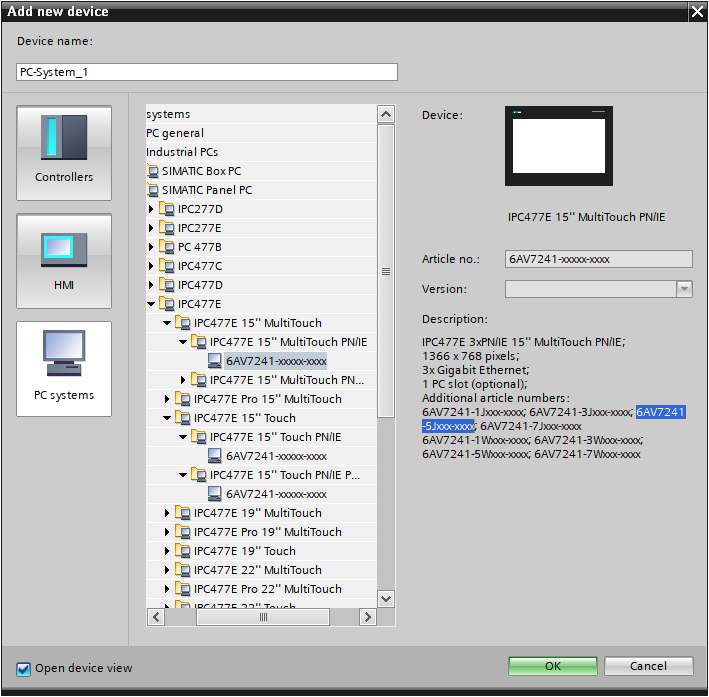Select highlighted 6AV7241-xxxxx-xxxx tree item
The height and width of the screenshot is (697, 709).
pyautogui.click(x=276, y=361)
